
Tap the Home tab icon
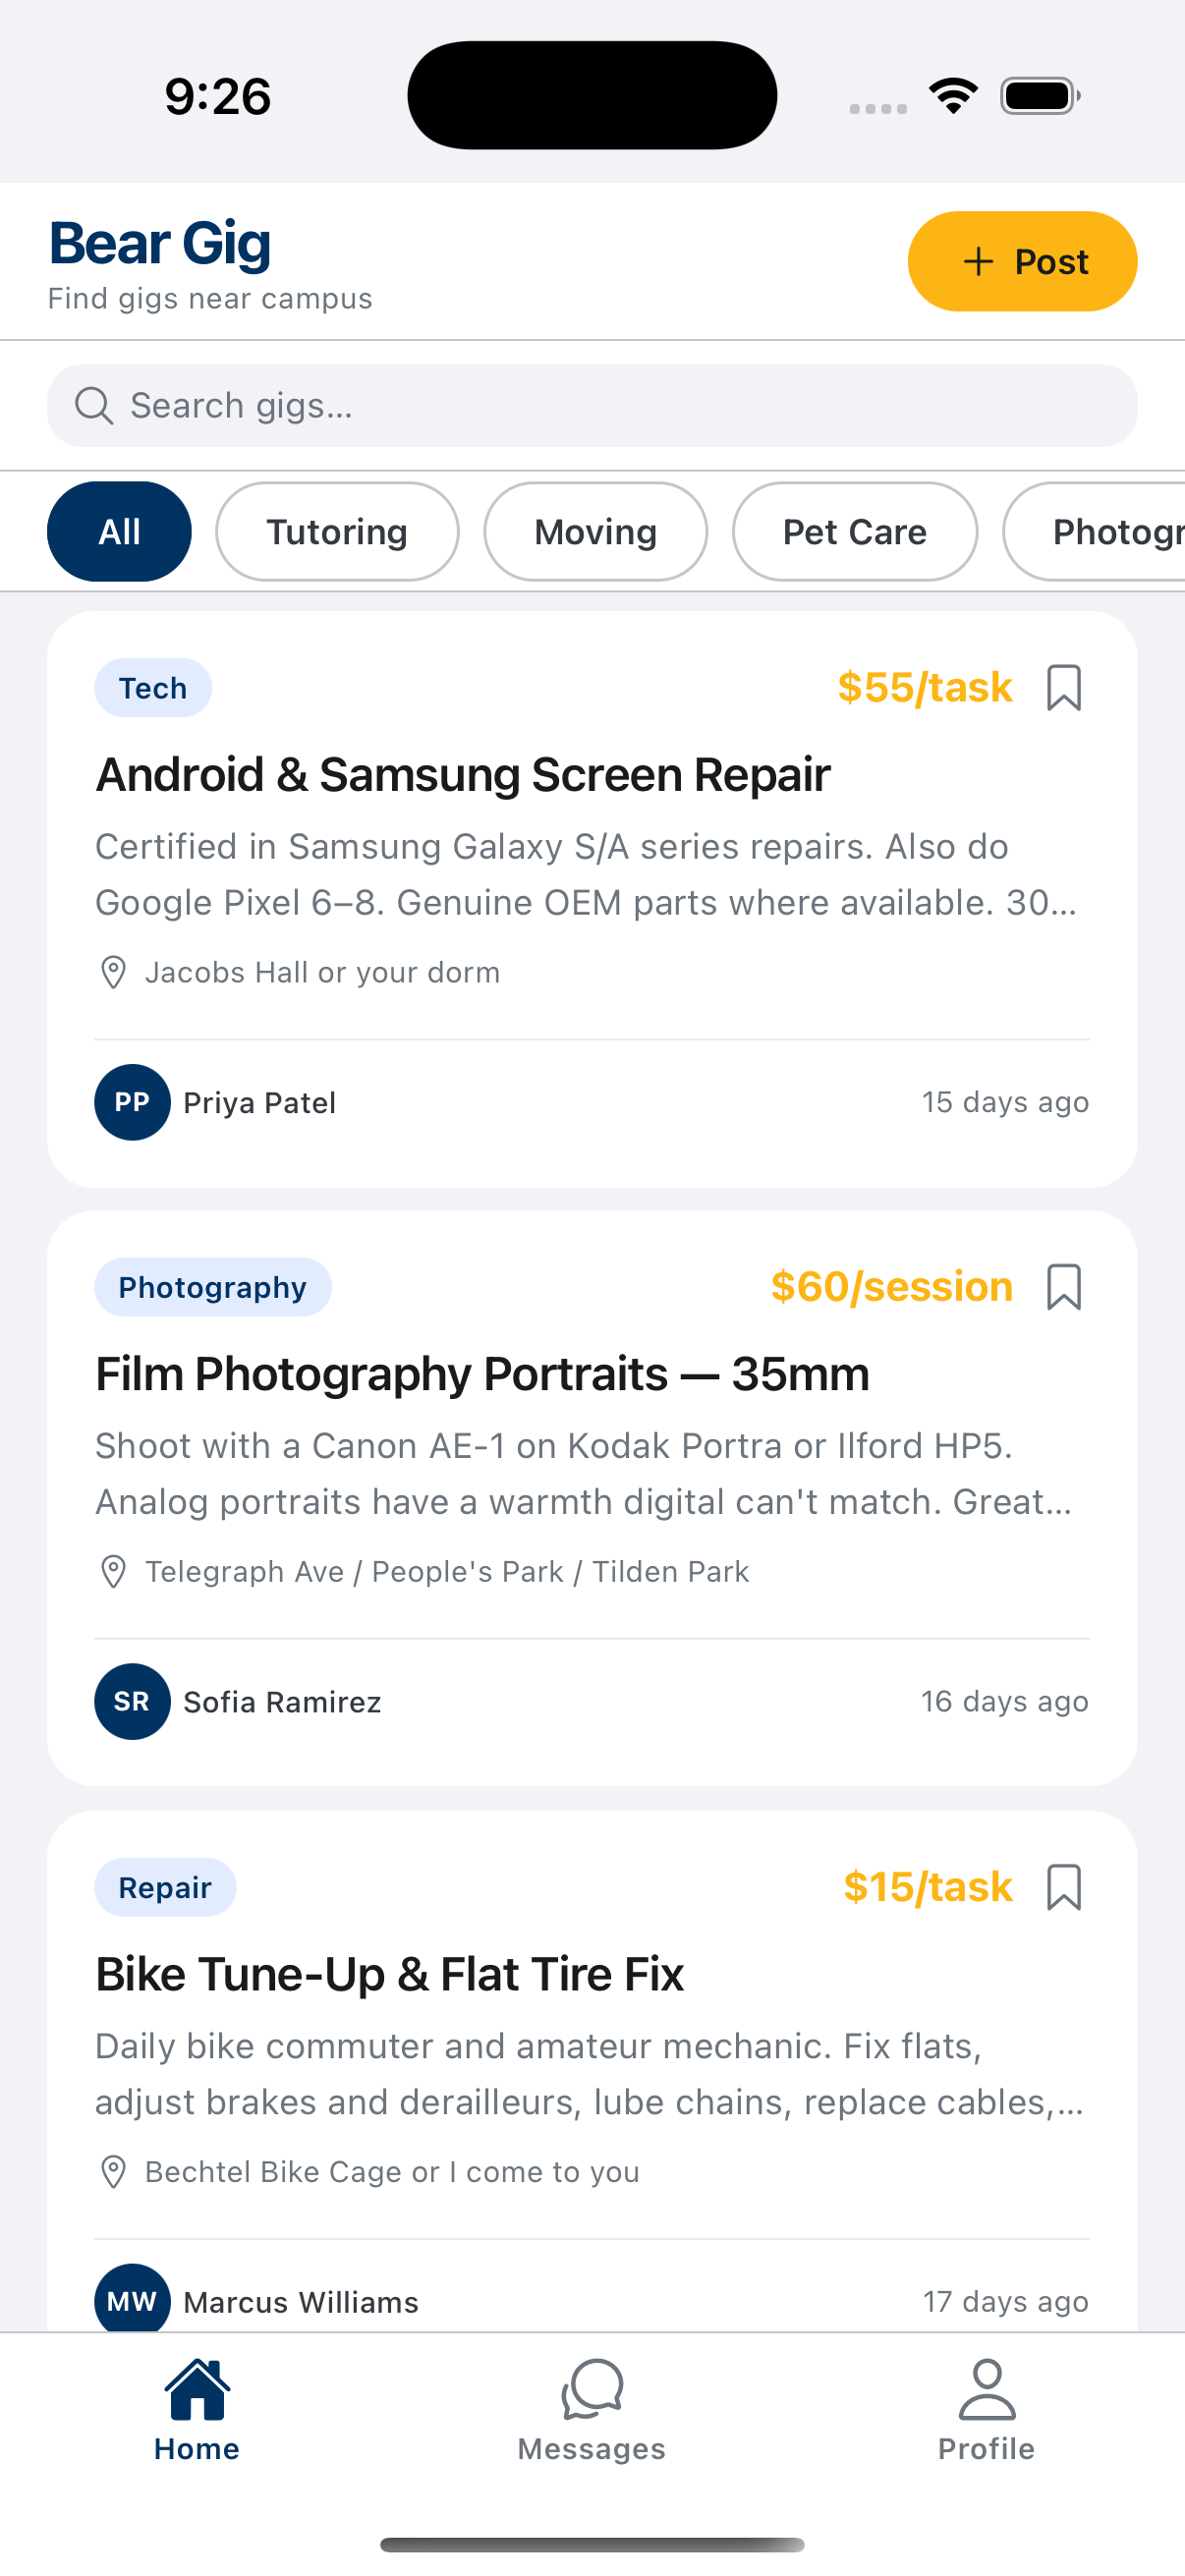197,2390
